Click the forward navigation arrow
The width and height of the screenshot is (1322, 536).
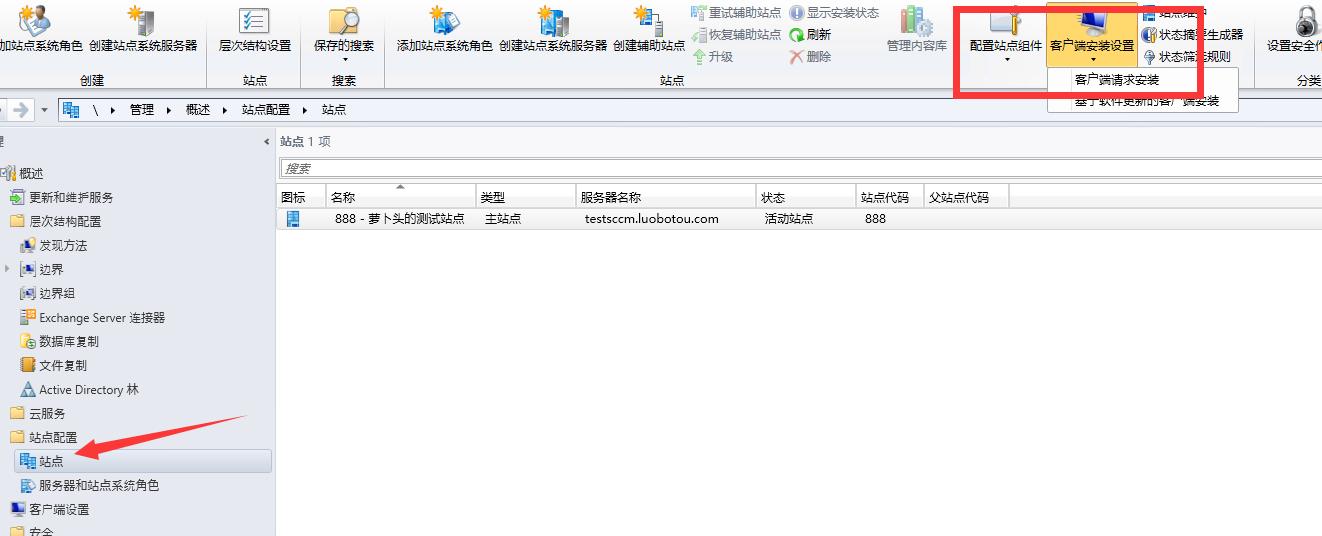point(21,110)
